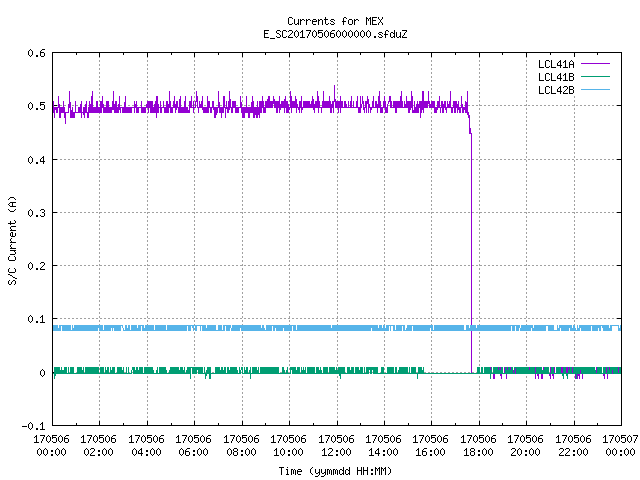Screen dimensions: 640x480
Task: Click the 170507 00:00 x-axis tick label
Action: [620, 446]
